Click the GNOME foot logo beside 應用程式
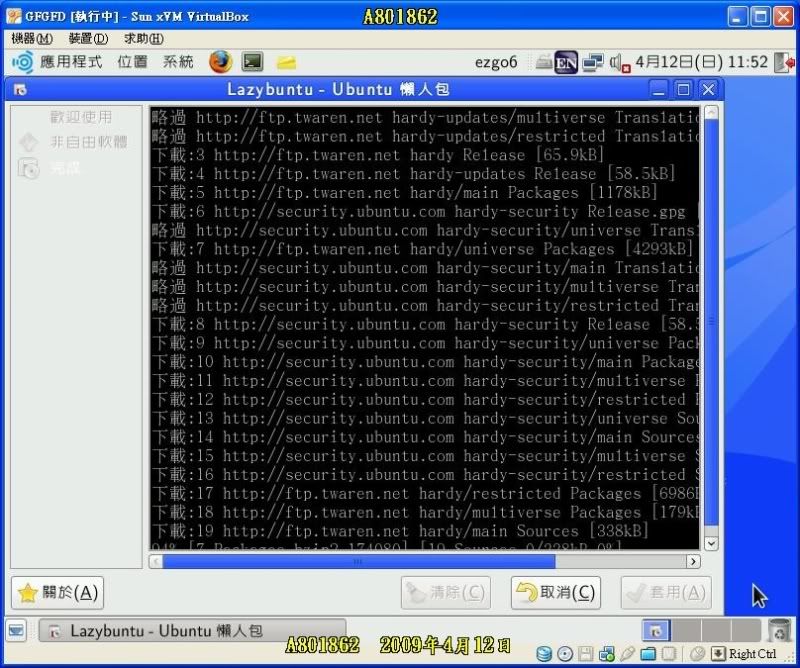 [x=22, y=62]
